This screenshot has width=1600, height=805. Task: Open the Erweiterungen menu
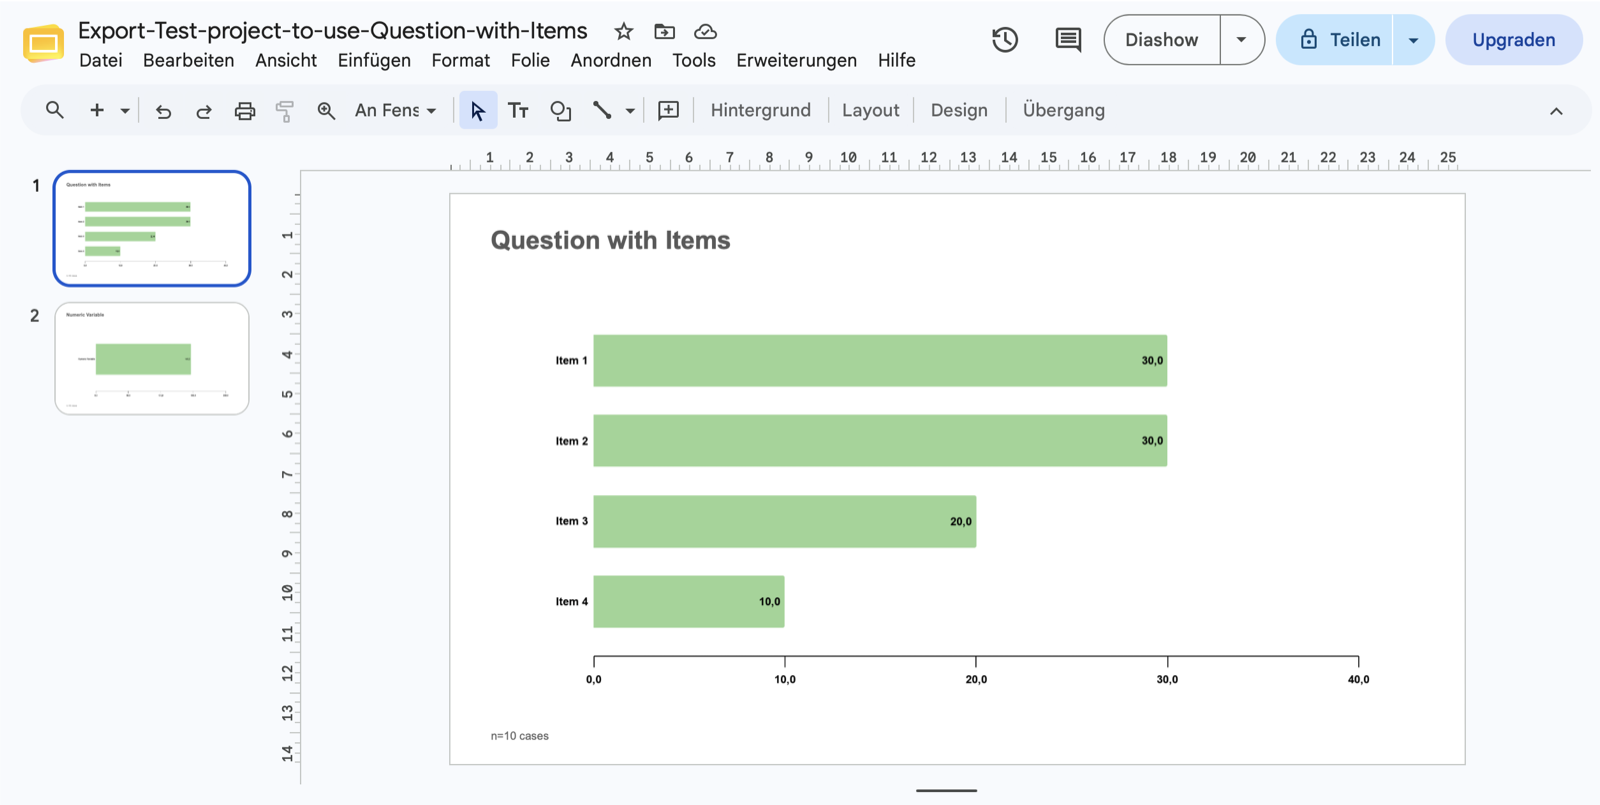click(797, 60)
